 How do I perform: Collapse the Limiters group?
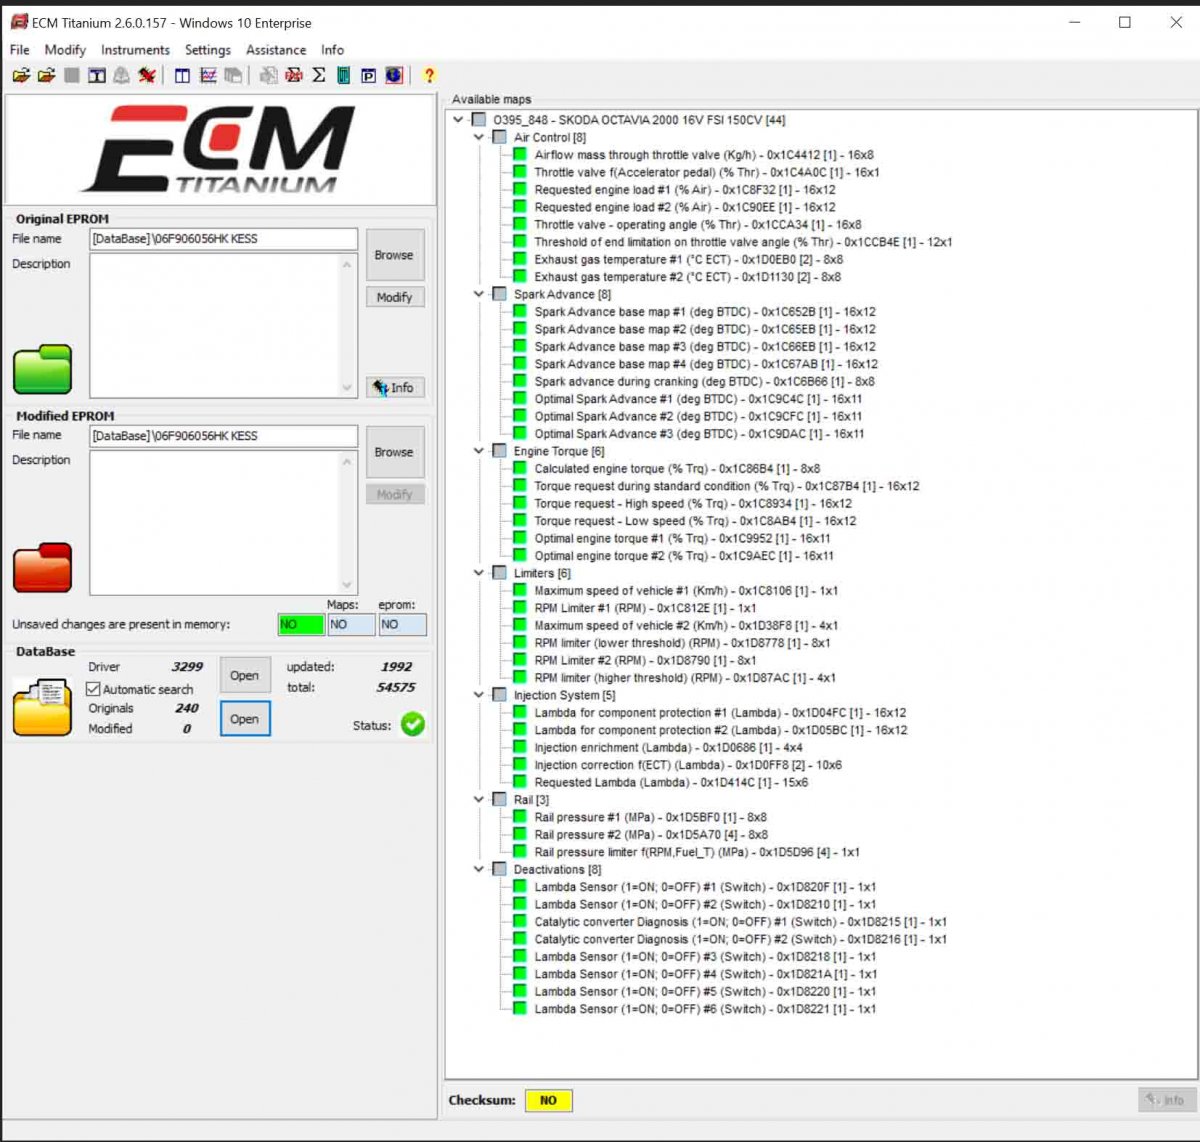pos(479,573)
